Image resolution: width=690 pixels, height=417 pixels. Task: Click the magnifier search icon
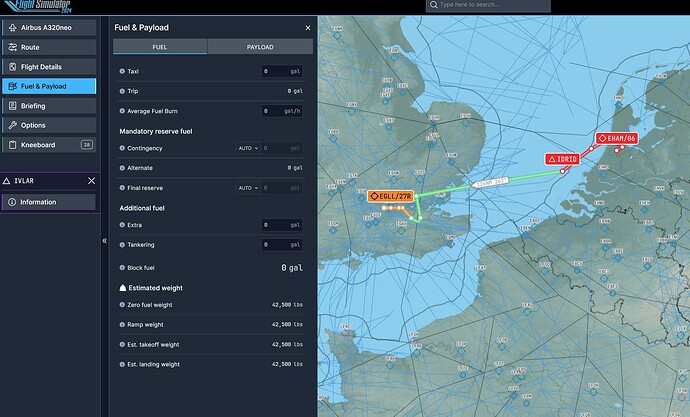433,5
